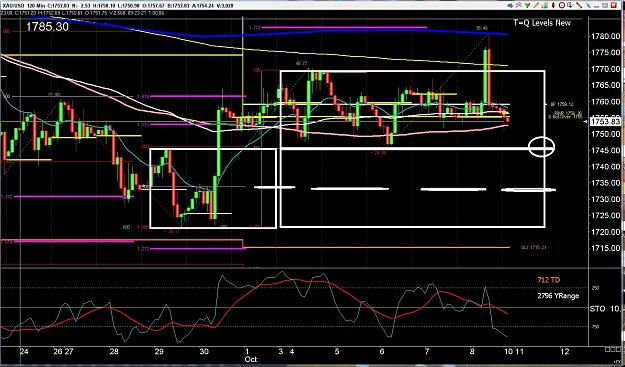Click the green checkmark toolbar icon

click(x=527, y=5)
